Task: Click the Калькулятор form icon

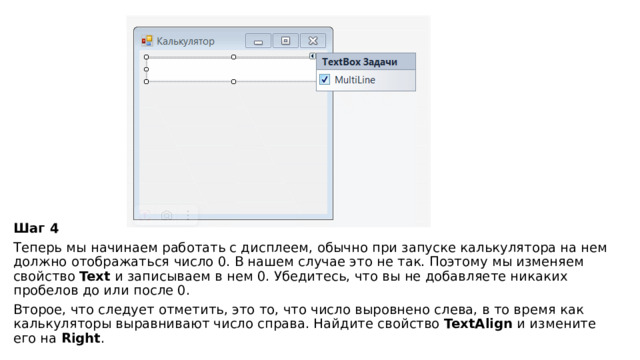Action: pos(147,41)
